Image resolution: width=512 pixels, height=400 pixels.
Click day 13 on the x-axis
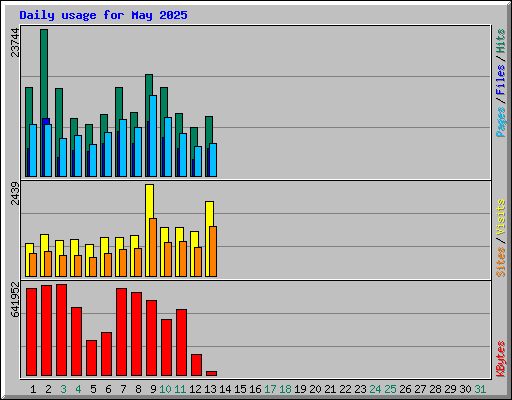click(210, 389)
